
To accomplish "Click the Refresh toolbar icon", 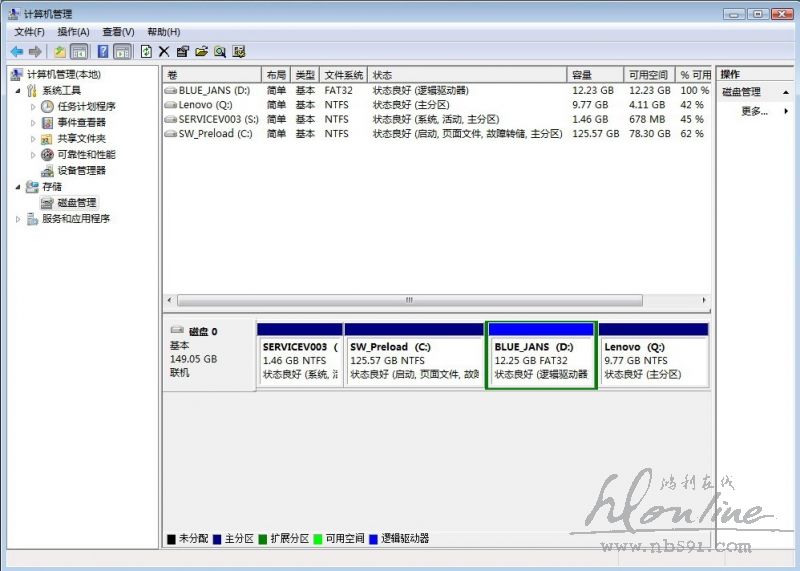I will point(147,51).
